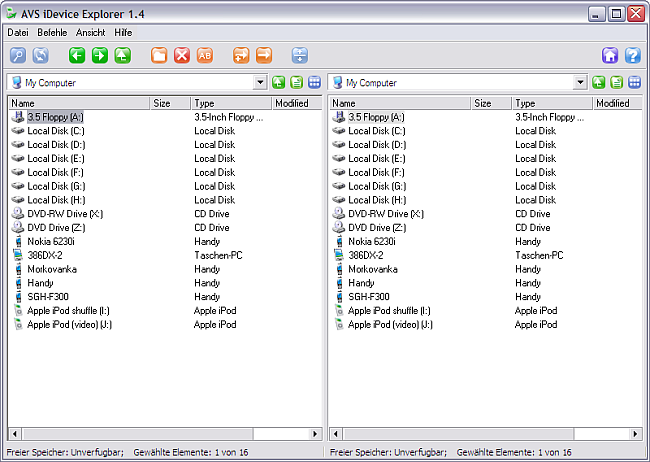Click left panel horizontal scrollbar thumb
Screen dimensions: 650x462
pos(137,434)
